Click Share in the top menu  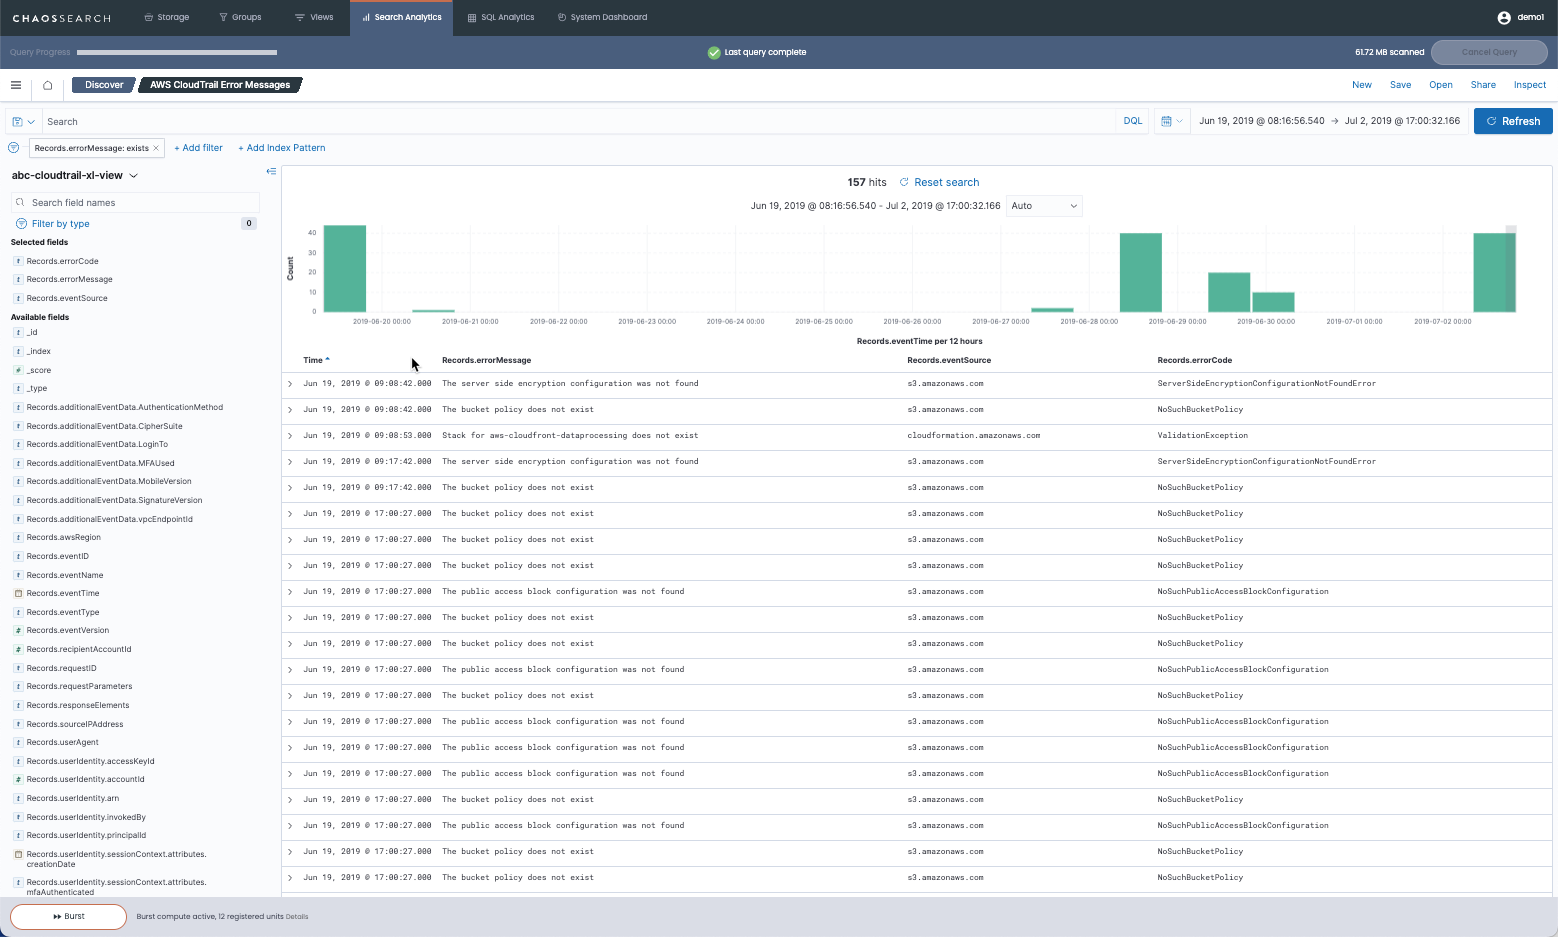click(x=1483, y=85)
